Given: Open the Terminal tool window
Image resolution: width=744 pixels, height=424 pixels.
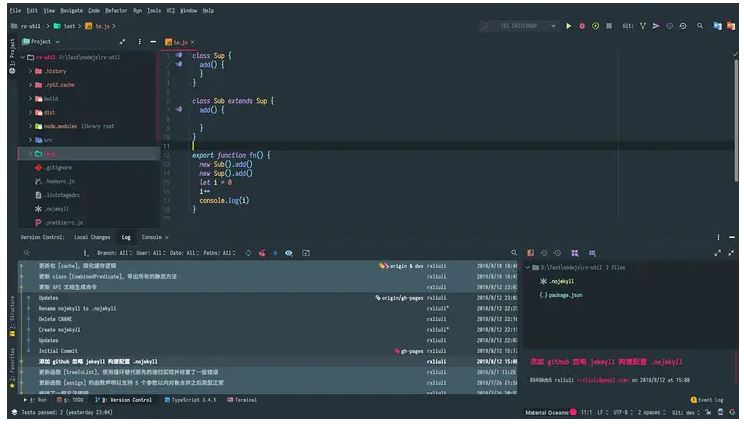Looking at the screenshot, I should 242,400.
